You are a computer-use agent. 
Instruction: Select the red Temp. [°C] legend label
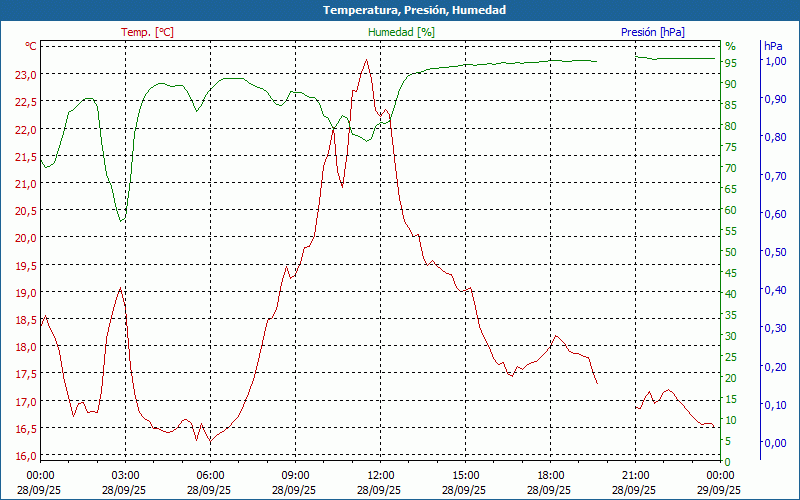[147, 32]
